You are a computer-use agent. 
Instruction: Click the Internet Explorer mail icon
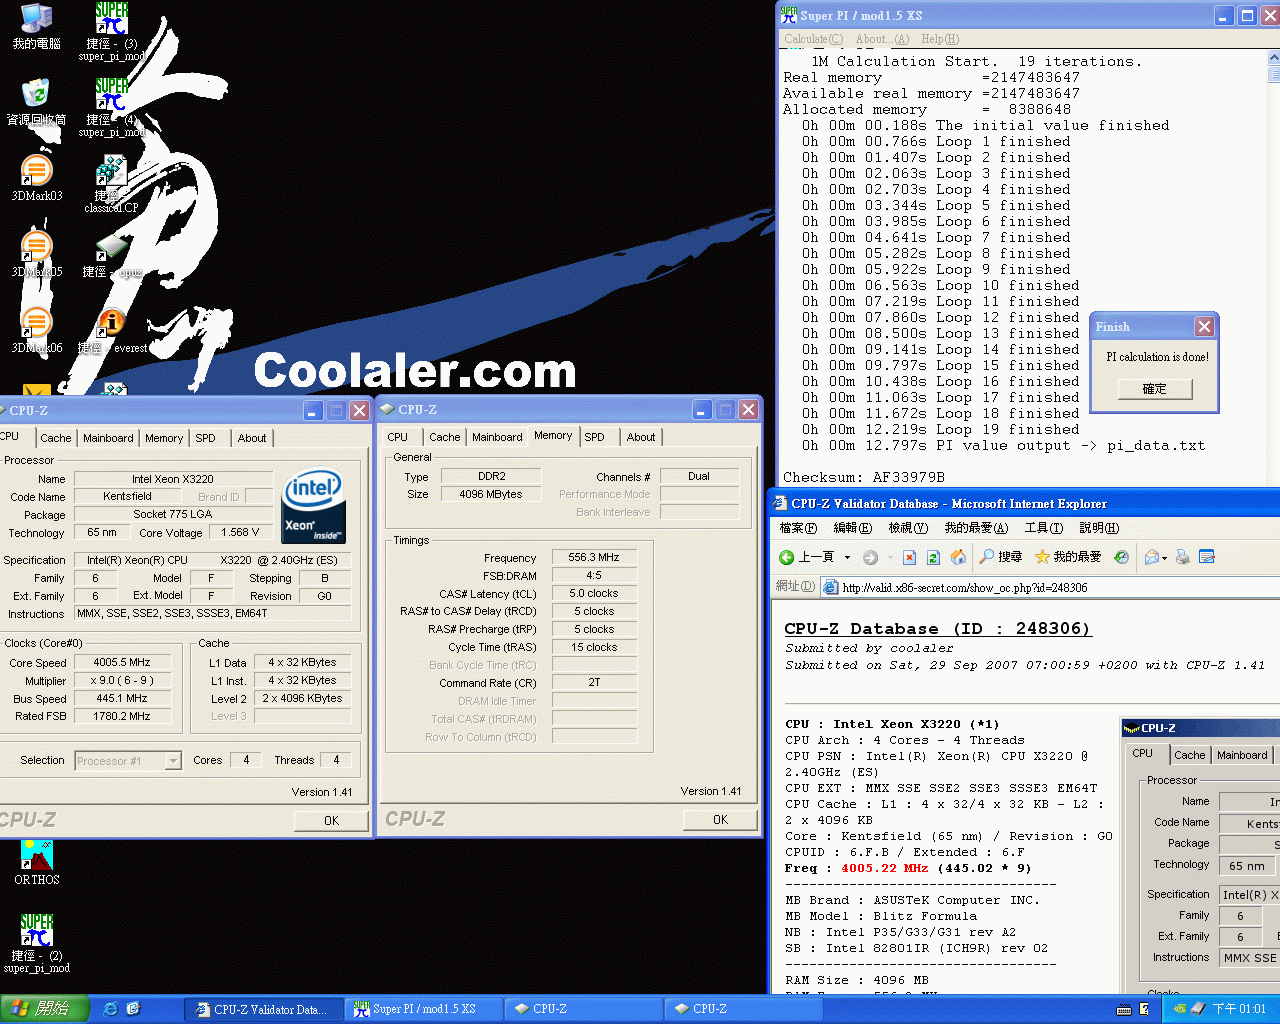pyautogui.click(x=1151, y=557)
